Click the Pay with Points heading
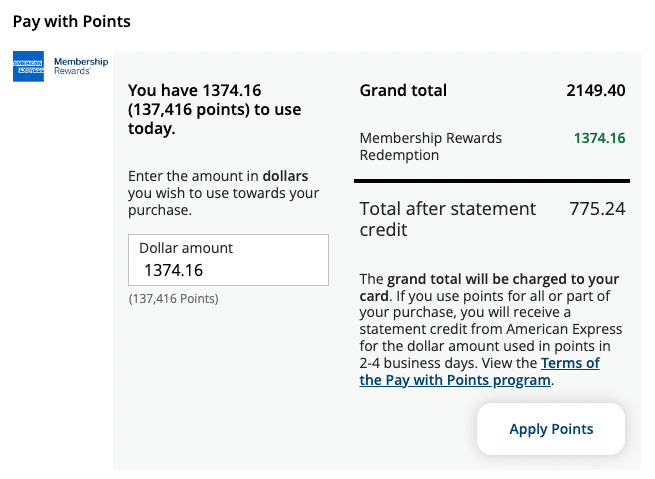This screenshot has height=479, width=655. [x=72, y=21]
